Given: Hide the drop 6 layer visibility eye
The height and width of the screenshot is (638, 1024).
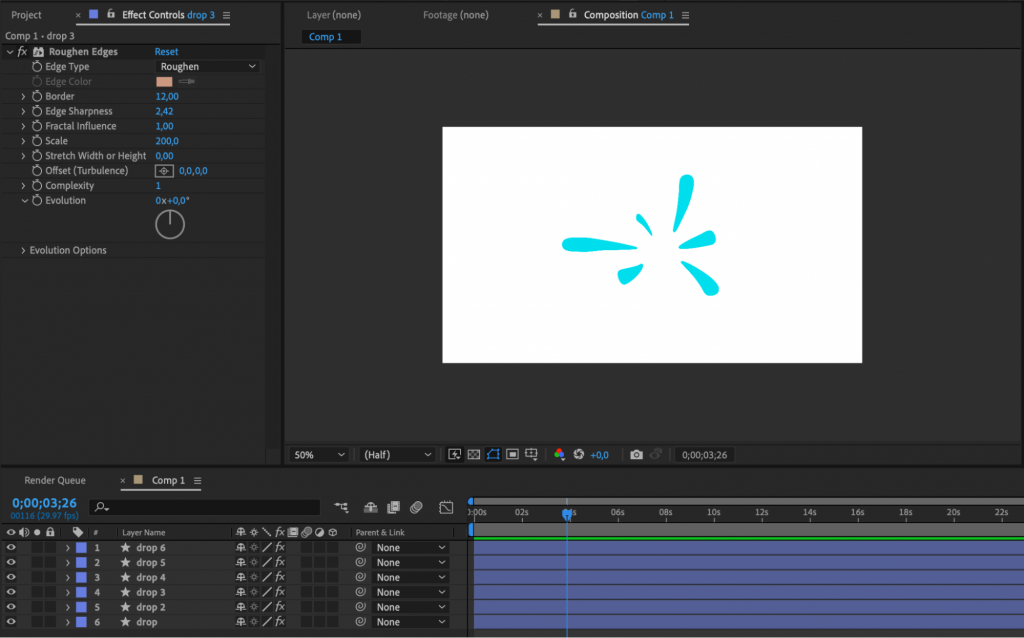Looking at the screenshot, I should point(10,547).
